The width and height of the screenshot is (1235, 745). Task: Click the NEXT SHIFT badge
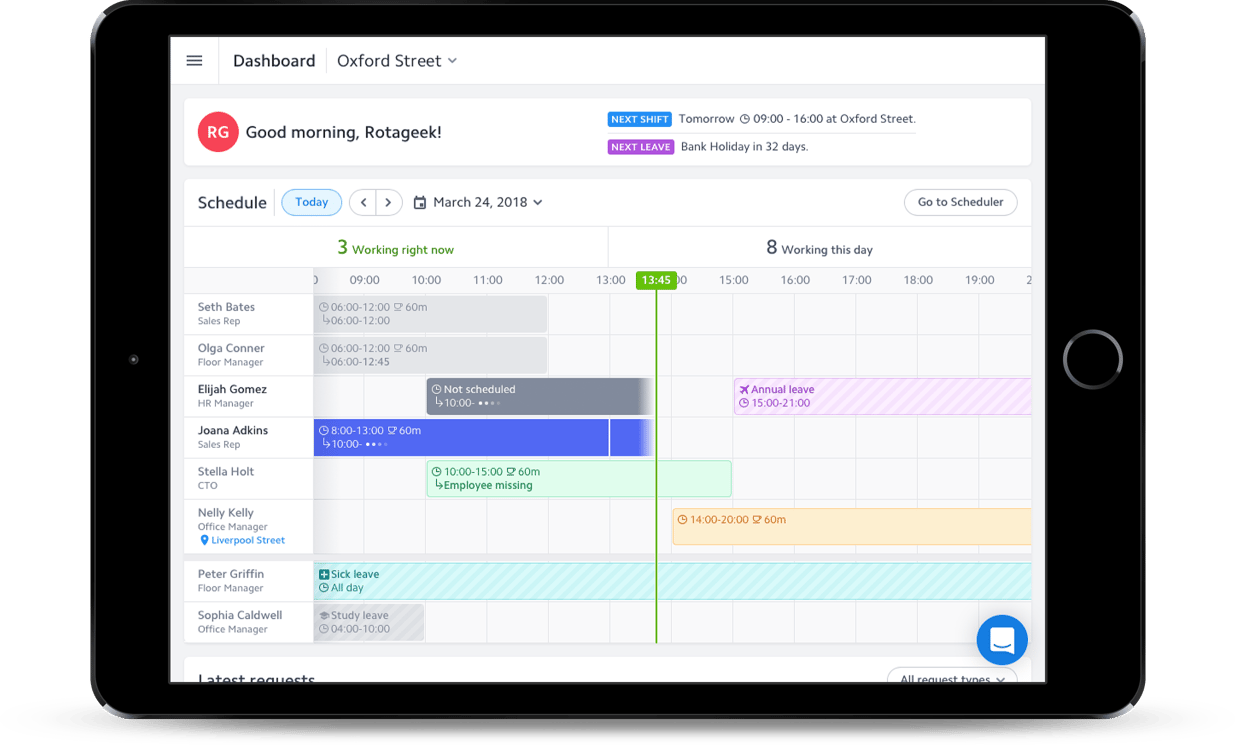(x=639, y=119)
